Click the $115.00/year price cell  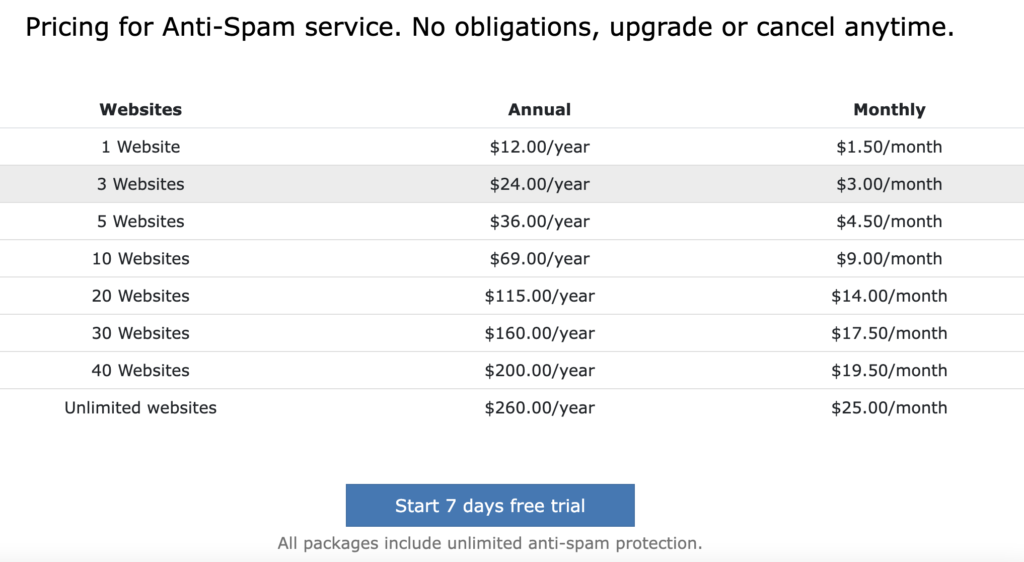(x=539, y=296)
